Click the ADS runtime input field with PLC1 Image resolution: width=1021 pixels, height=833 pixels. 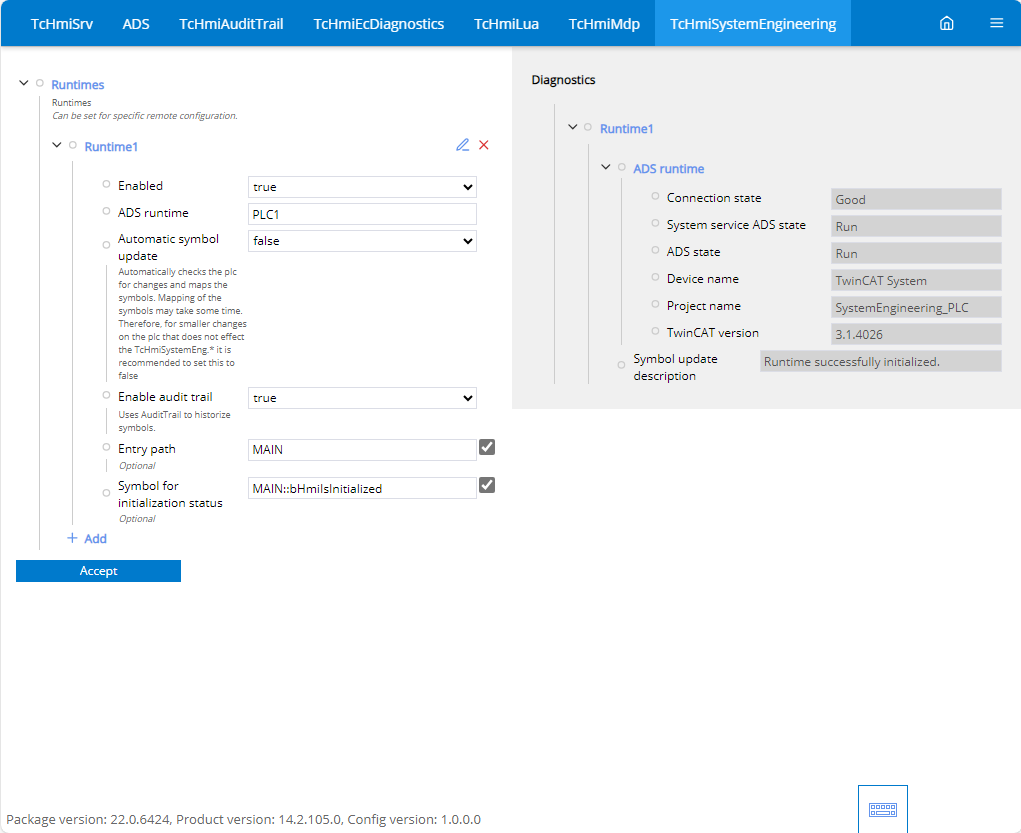tap(362, 214)
